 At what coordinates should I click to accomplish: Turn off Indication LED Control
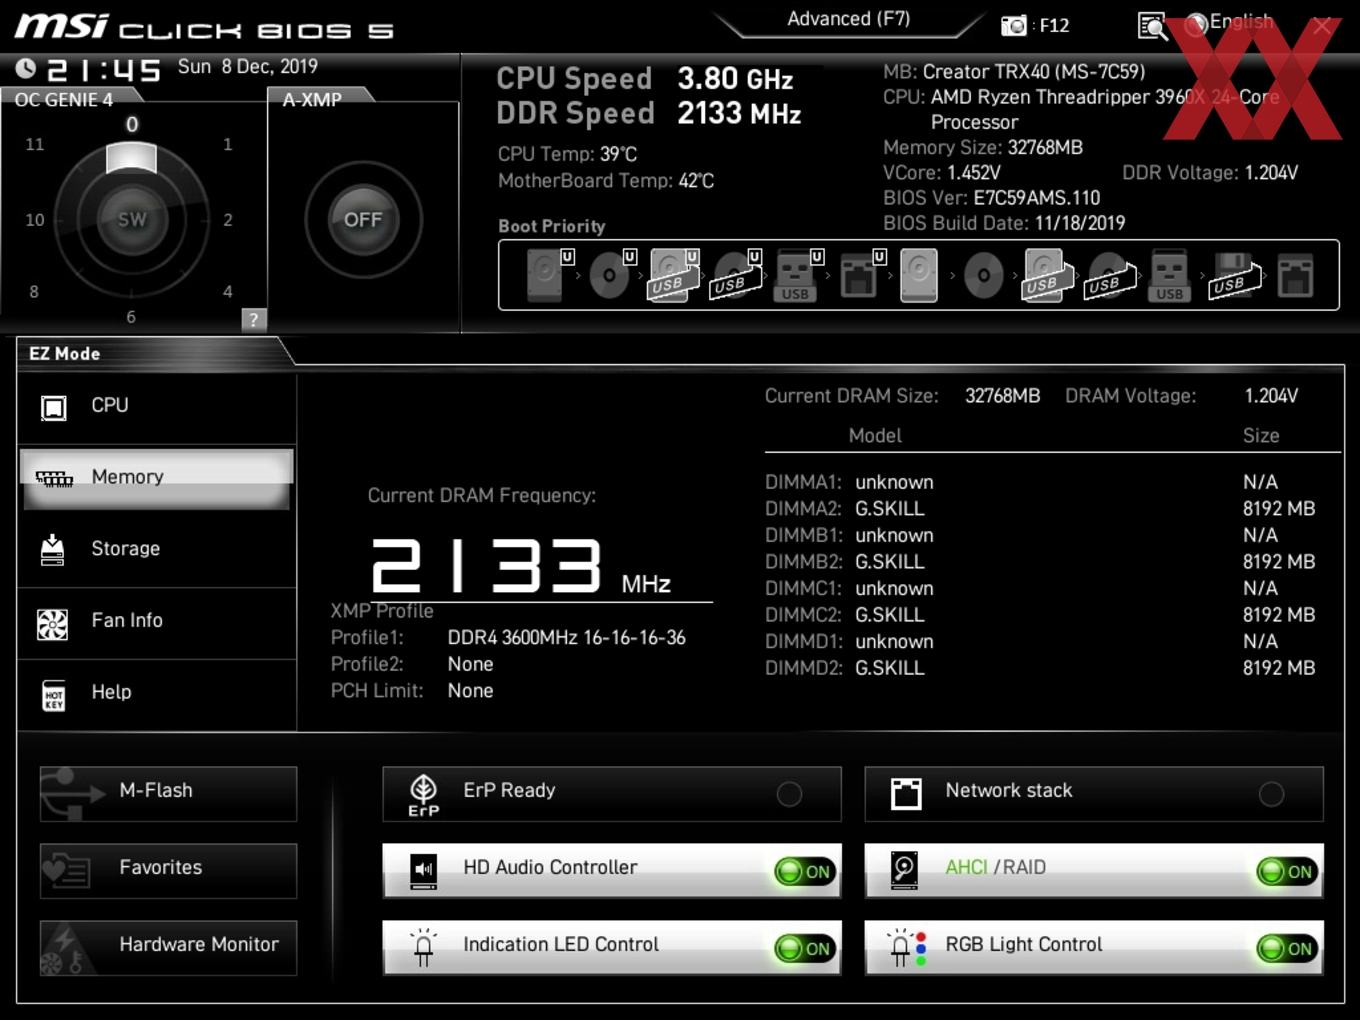805,949
